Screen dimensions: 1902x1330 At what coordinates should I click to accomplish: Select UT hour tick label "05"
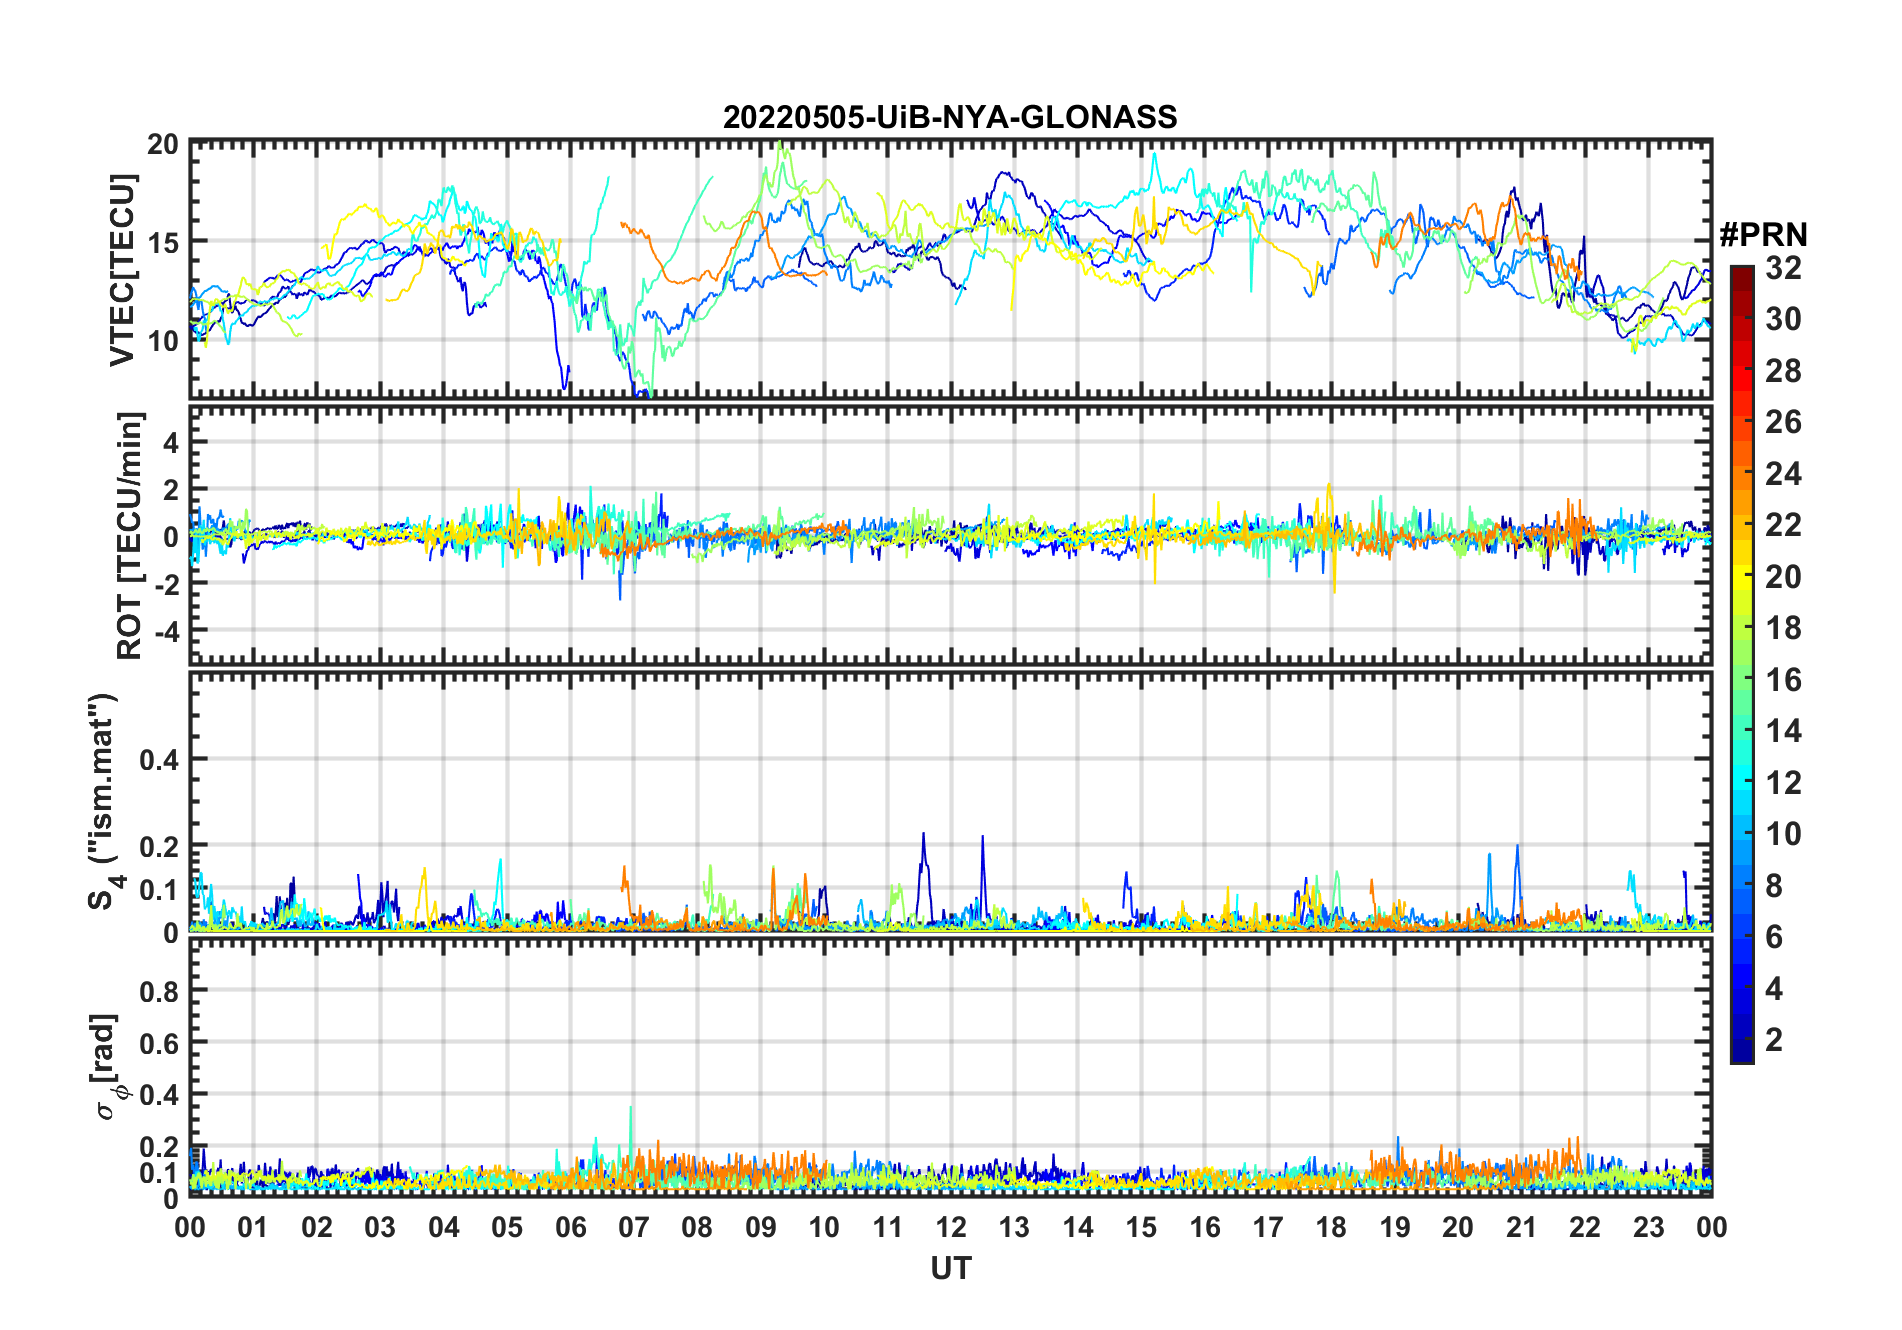[x=507, y=1227]
